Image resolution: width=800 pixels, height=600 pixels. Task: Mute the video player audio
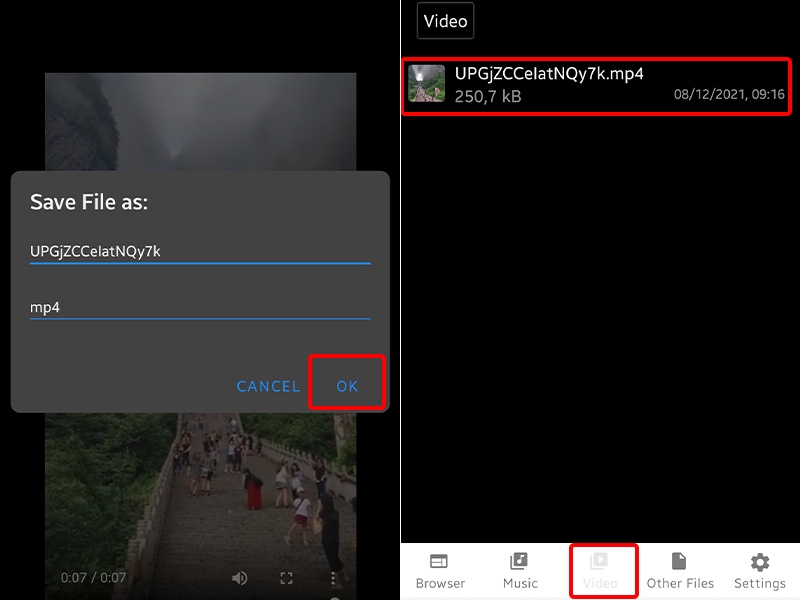click(x=240, y=577)
